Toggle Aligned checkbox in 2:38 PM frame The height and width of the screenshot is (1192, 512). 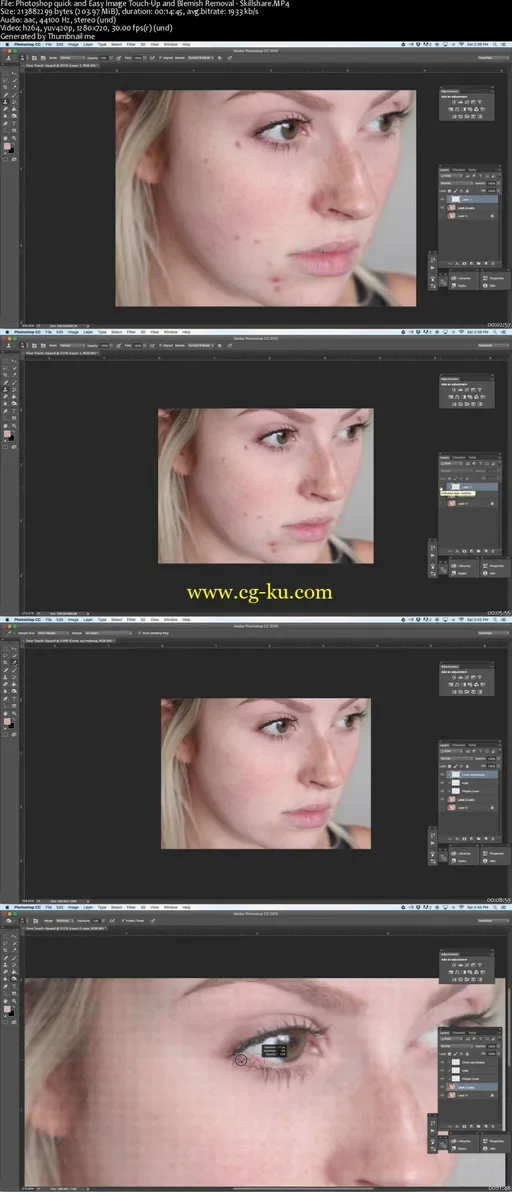pos(158,57)
